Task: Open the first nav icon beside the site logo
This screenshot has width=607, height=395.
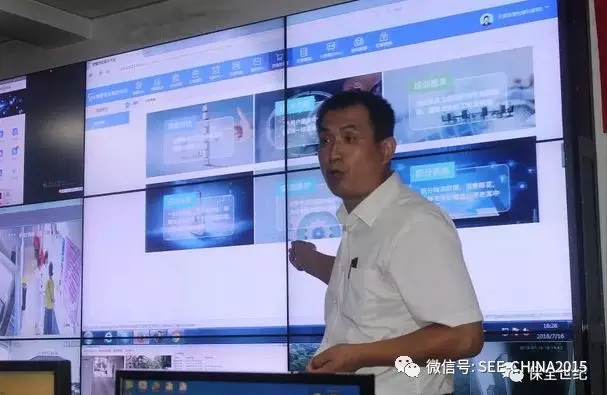Action: pyautogui.click(x=139, y=88)
